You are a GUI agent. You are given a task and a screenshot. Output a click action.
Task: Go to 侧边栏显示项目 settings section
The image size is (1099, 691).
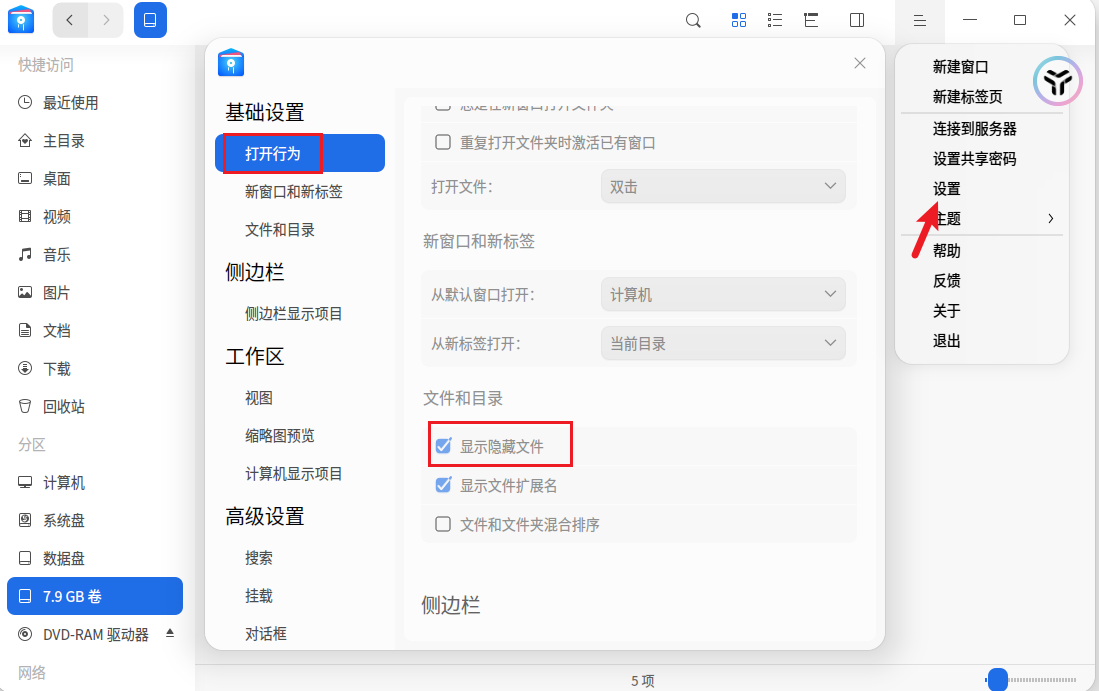[x=294, y=314]
